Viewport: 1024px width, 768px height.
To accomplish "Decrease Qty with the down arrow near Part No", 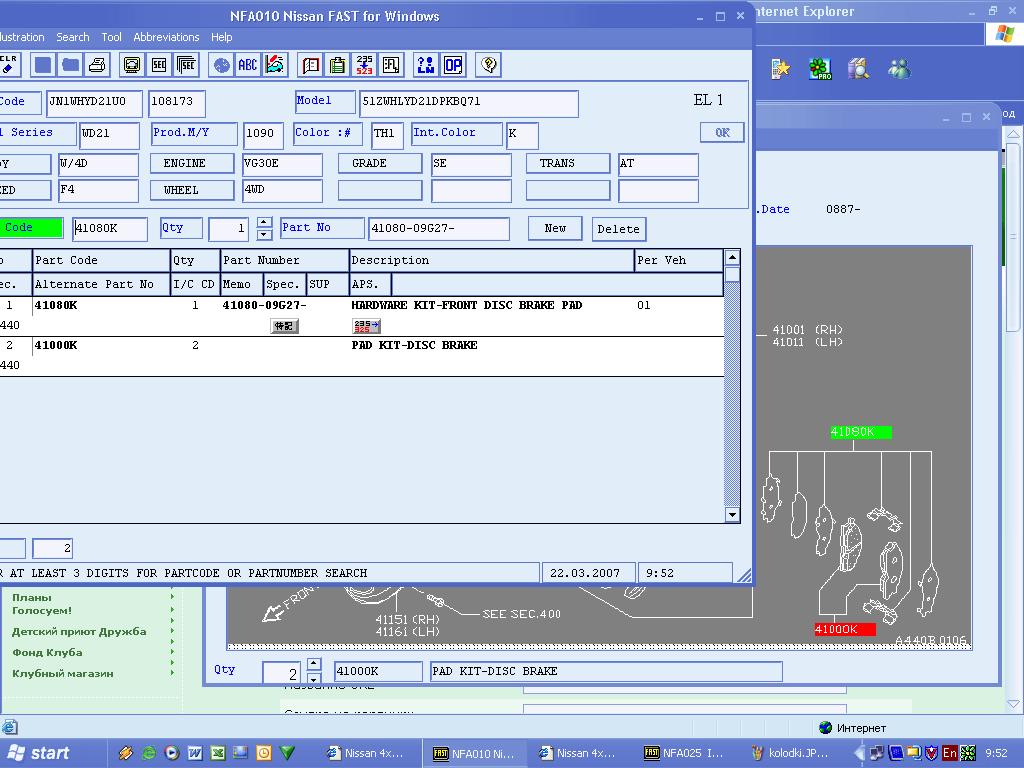I will 264,234.
